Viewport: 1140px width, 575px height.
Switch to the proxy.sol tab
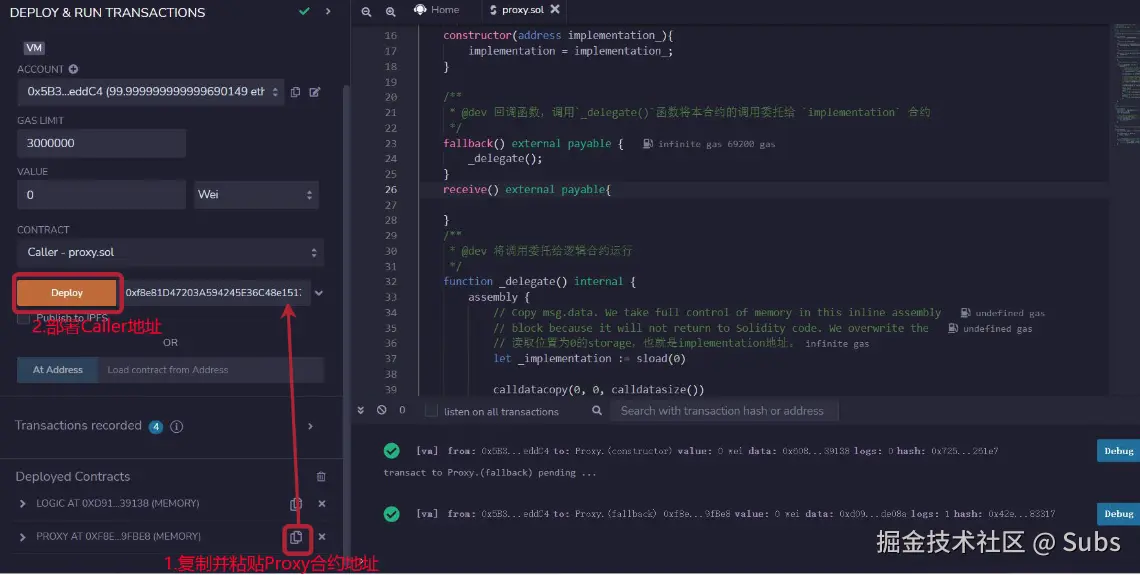(516, 9)
